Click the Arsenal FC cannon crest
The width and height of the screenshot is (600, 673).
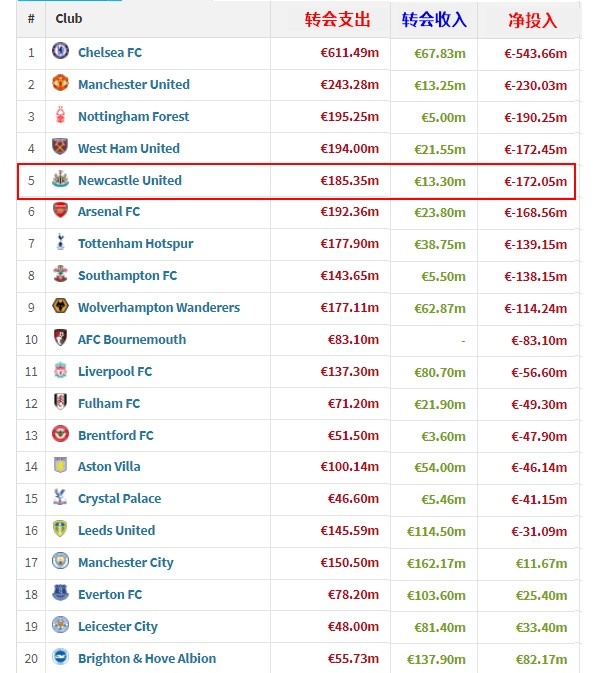click(x=60, y=210)
